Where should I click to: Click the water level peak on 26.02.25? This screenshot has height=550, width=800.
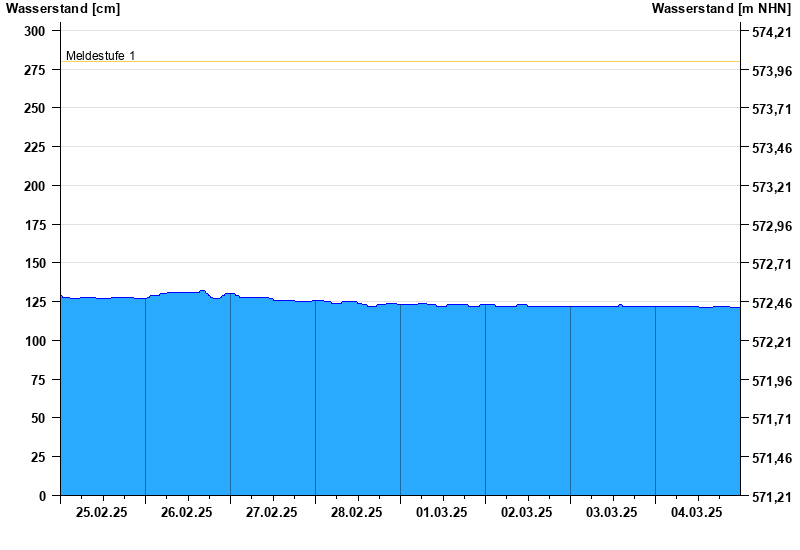202,291
